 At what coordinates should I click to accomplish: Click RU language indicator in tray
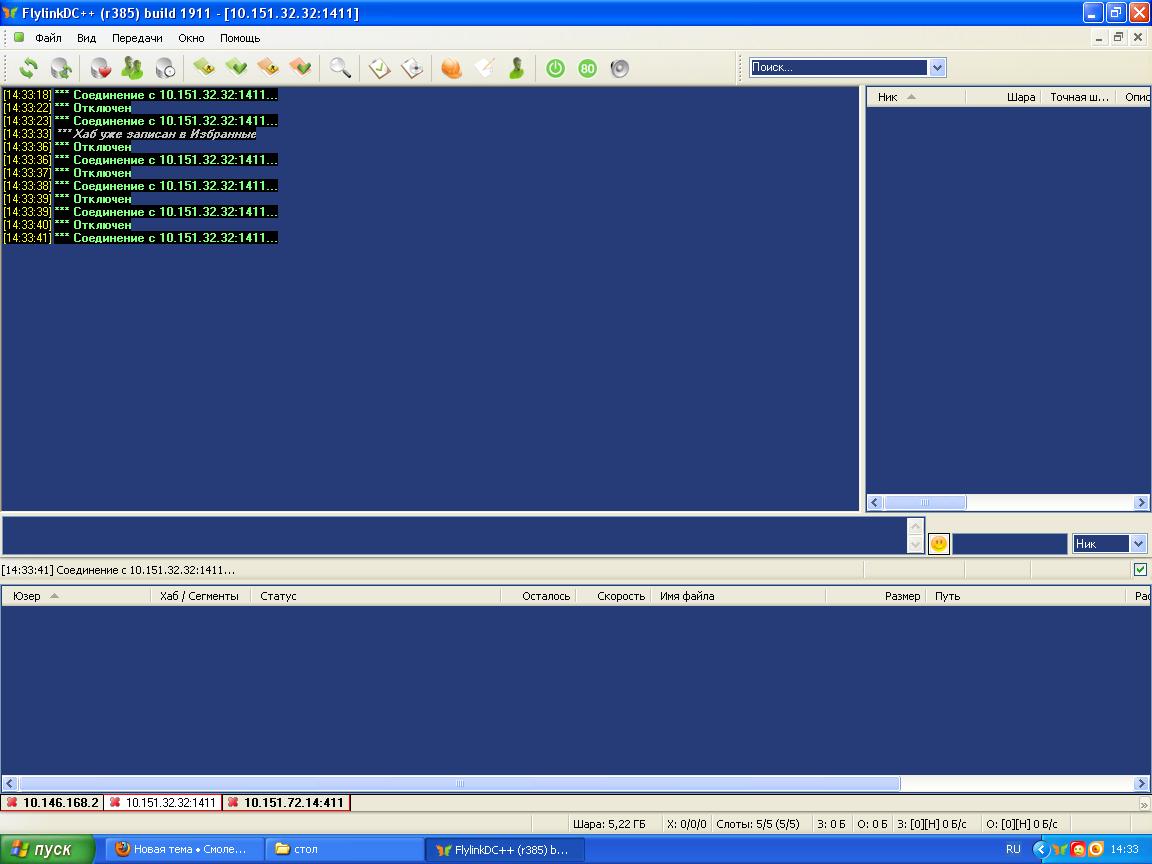1013,849
